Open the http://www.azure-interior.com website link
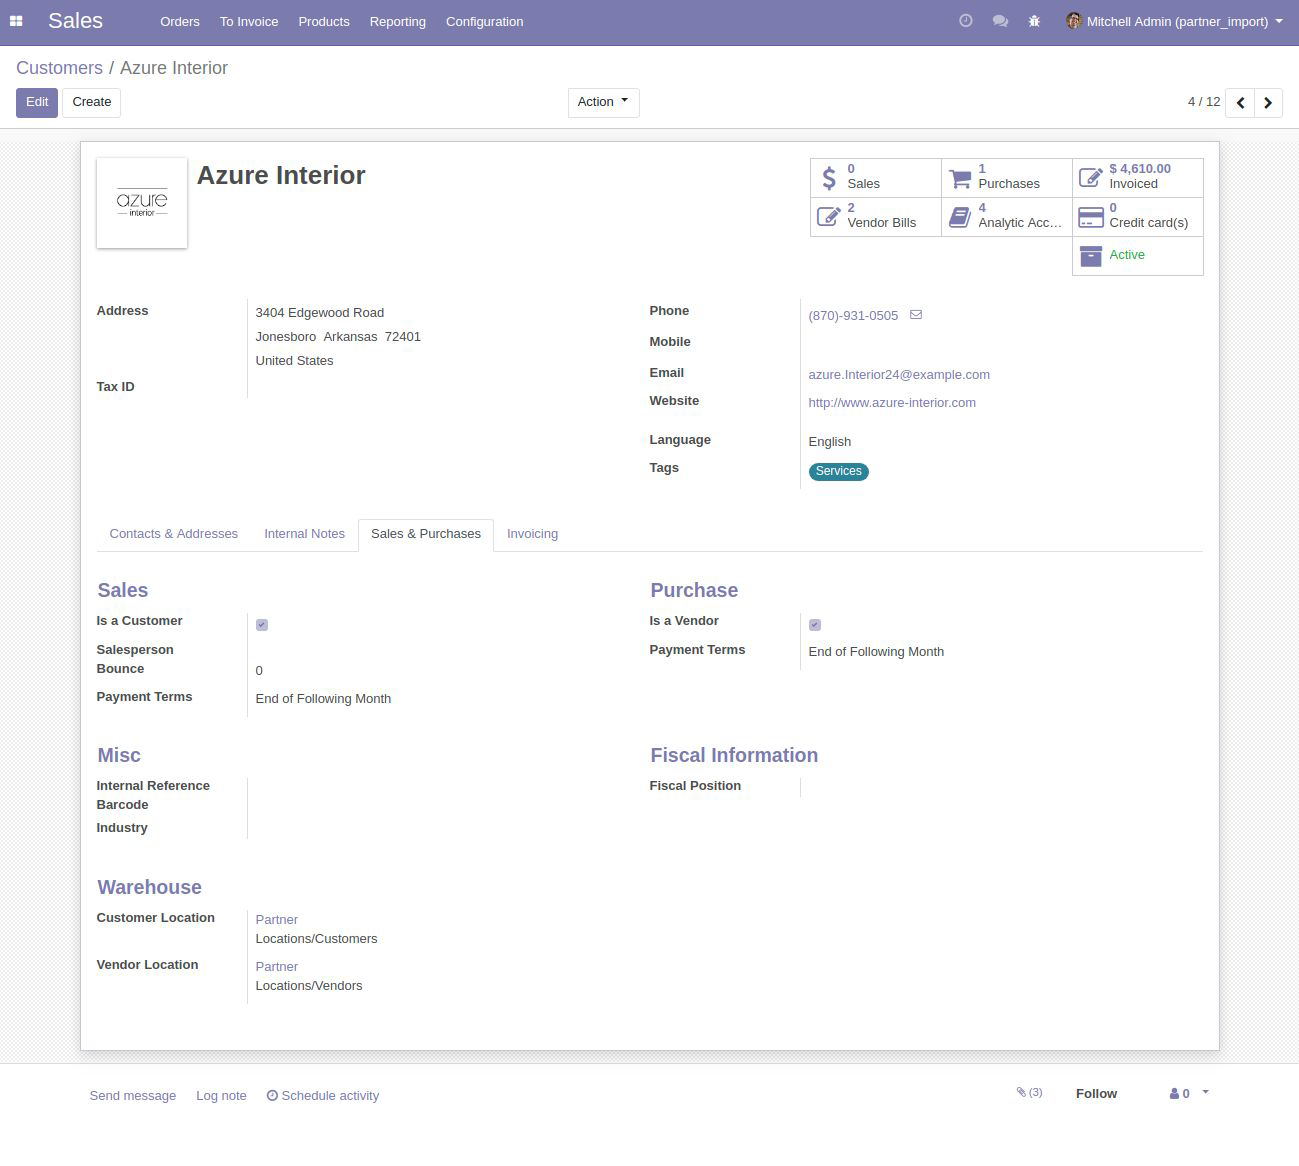The height and width of the screenshot is (1166, 1299). point(892,403)
